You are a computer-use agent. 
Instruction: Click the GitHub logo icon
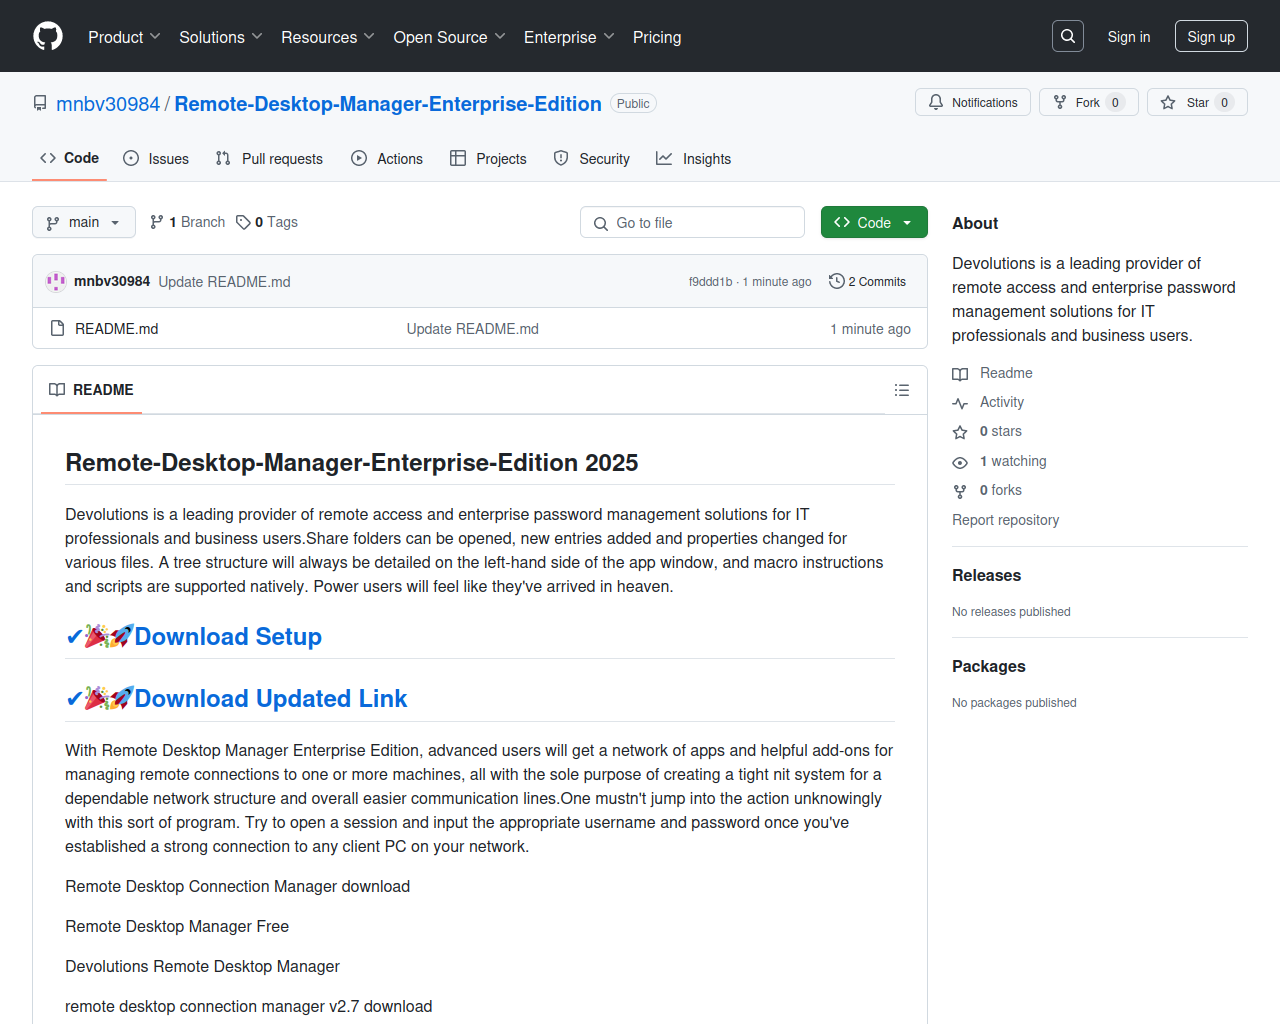tap(48, 36)
